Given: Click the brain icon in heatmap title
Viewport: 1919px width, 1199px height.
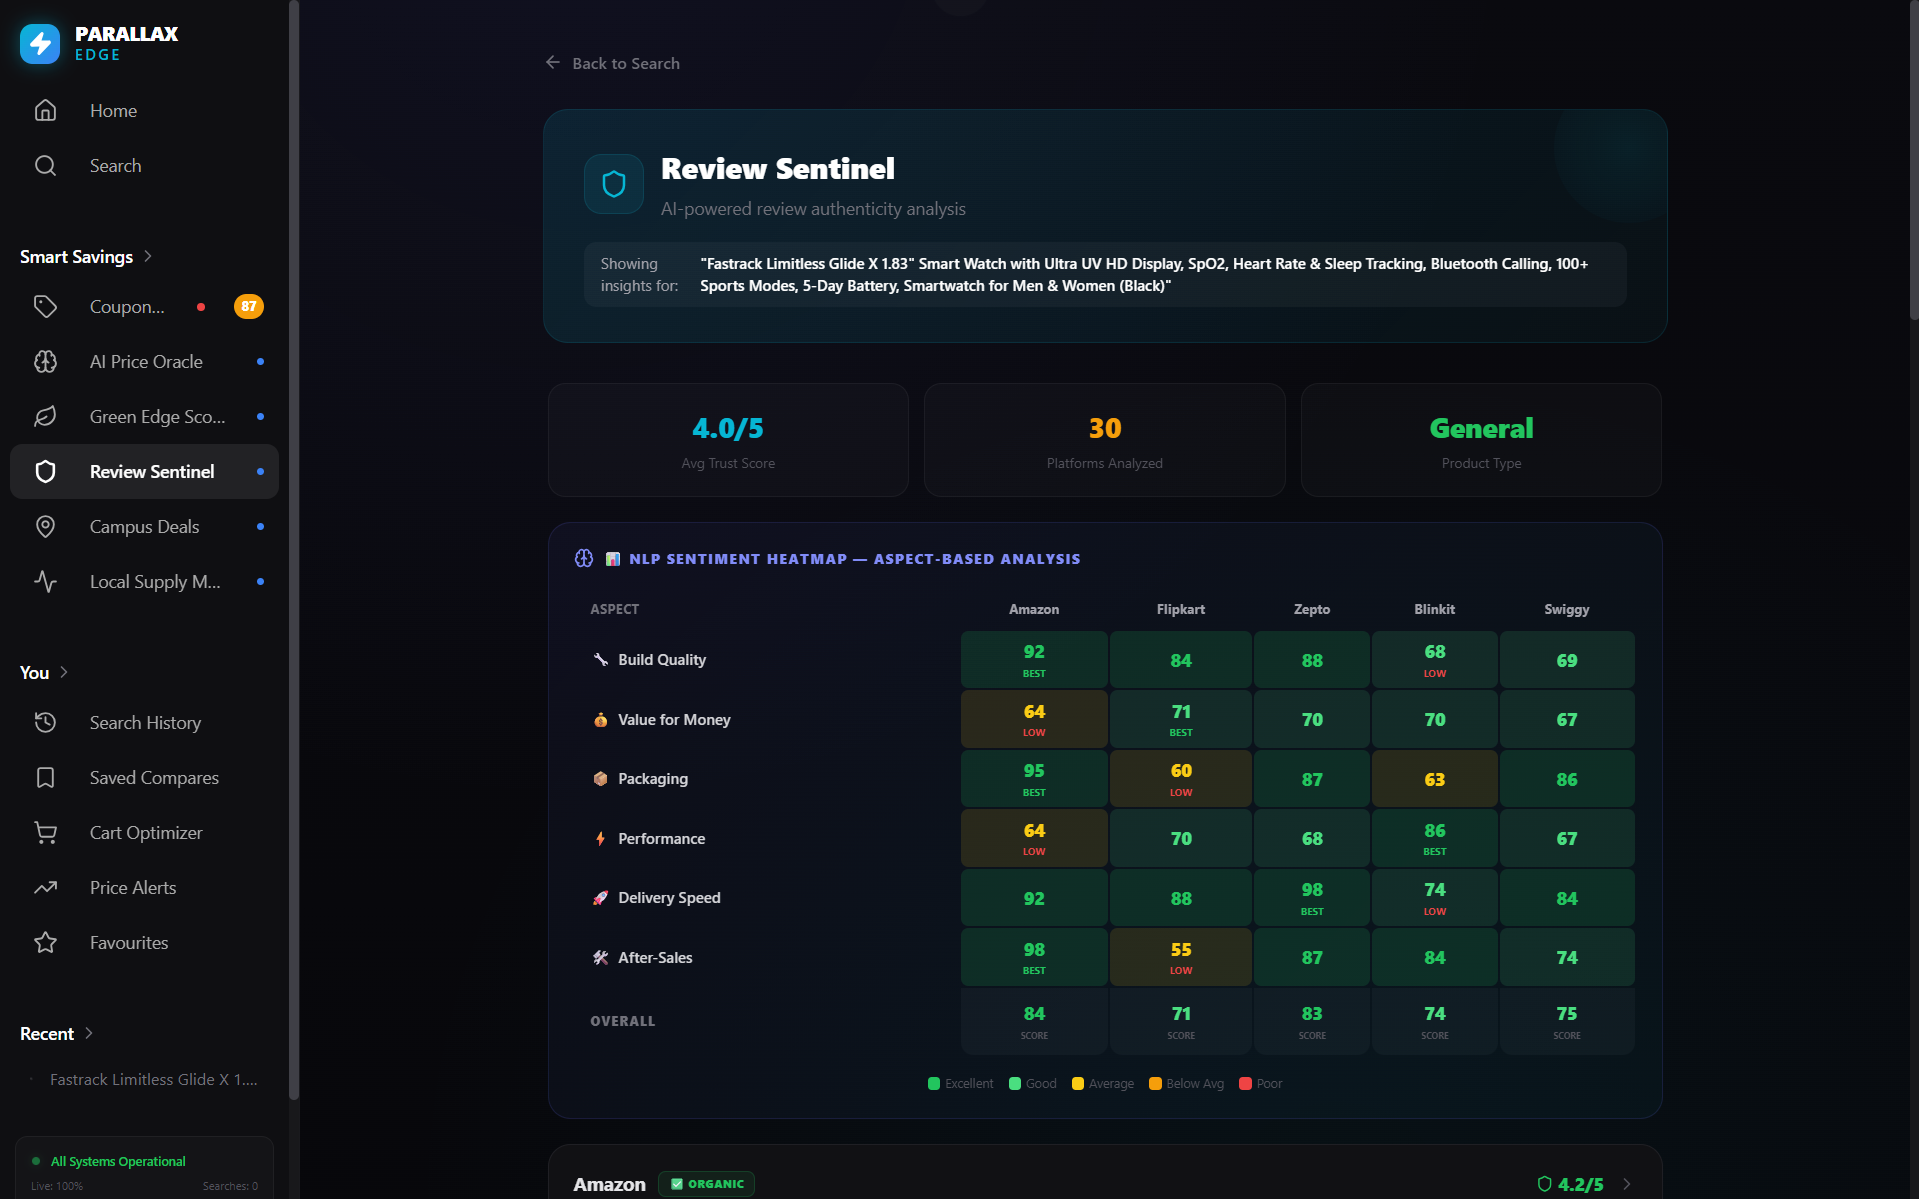Looking at the screenshot, I should pos(584,558).
